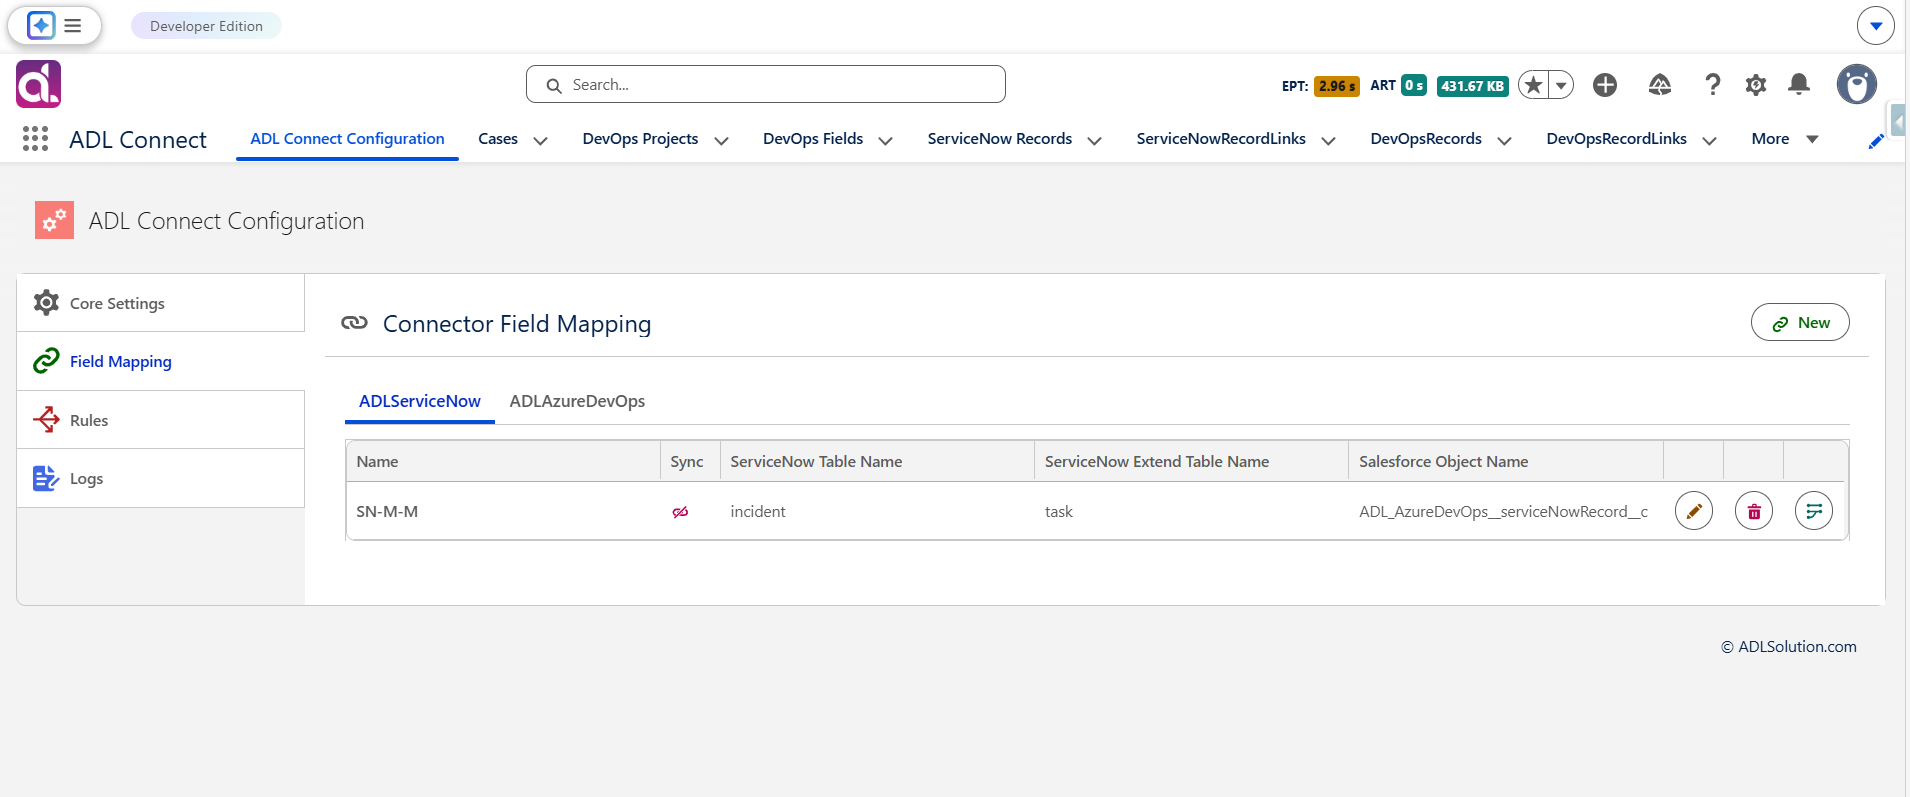1910x797 pixels.
Task: Expand the Cases tab dropdown chevron
Action: [x=540, y=140]
